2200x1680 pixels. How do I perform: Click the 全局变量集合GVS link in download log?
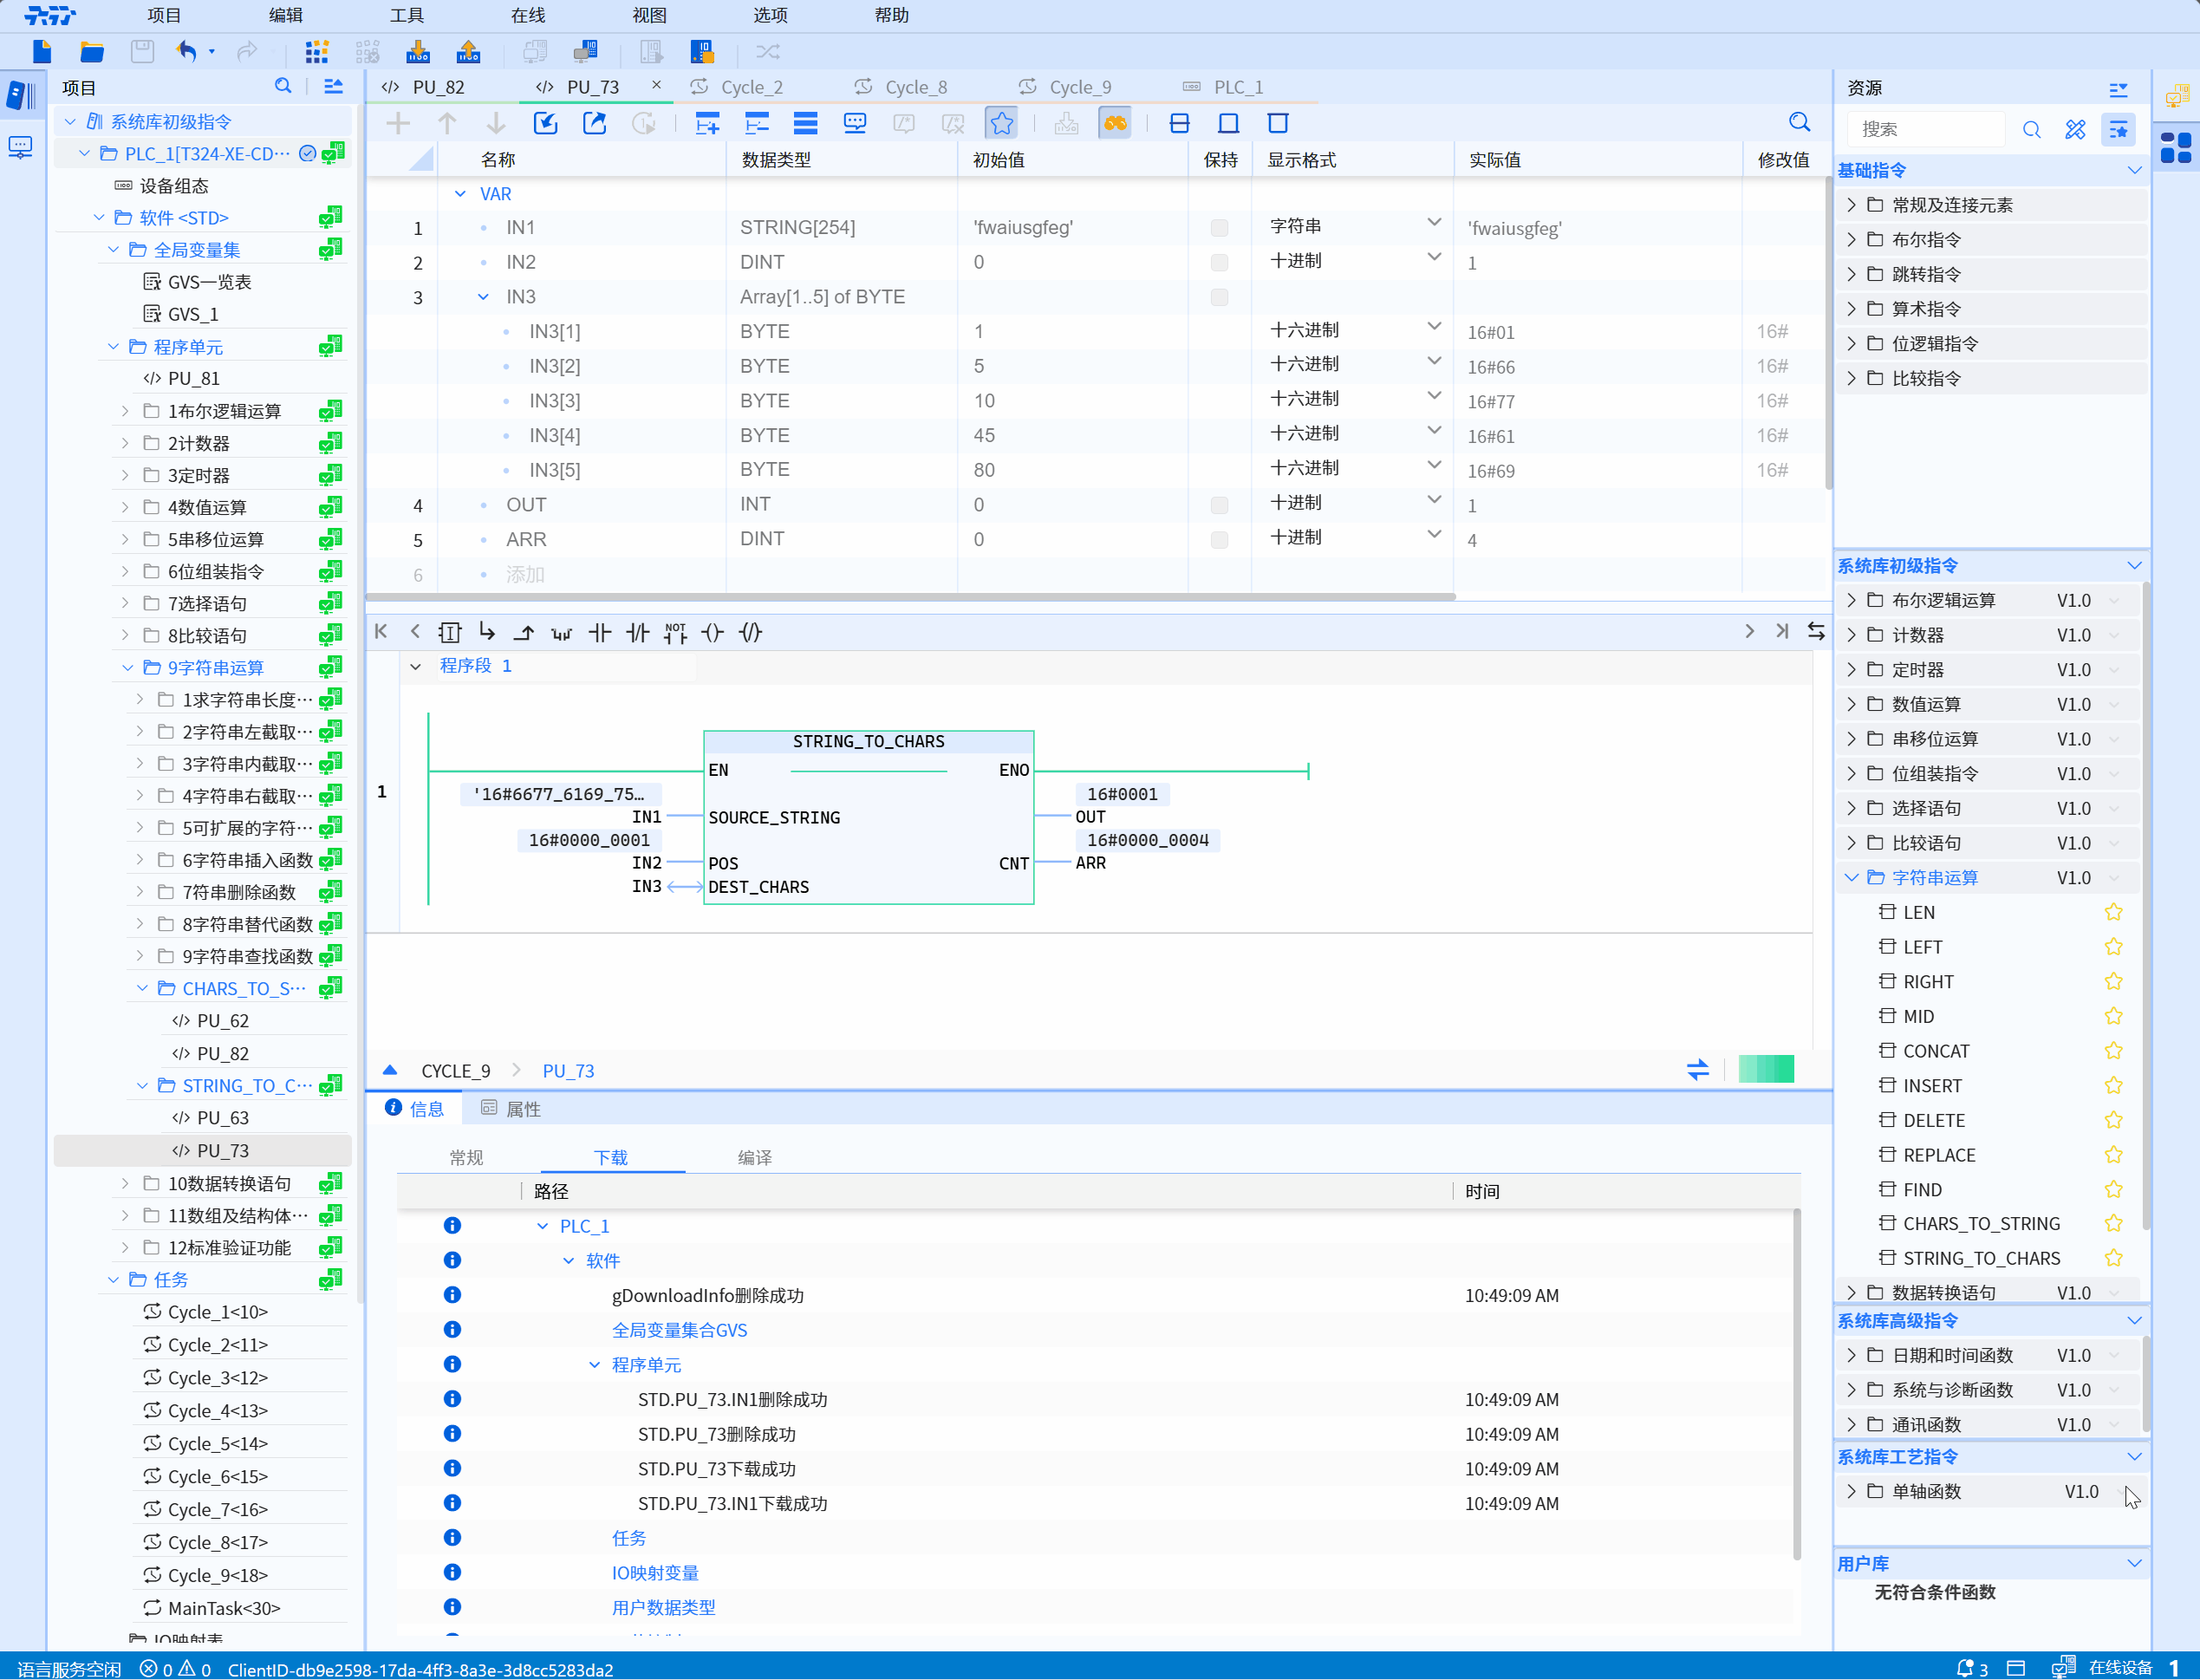click(679, 1330)
